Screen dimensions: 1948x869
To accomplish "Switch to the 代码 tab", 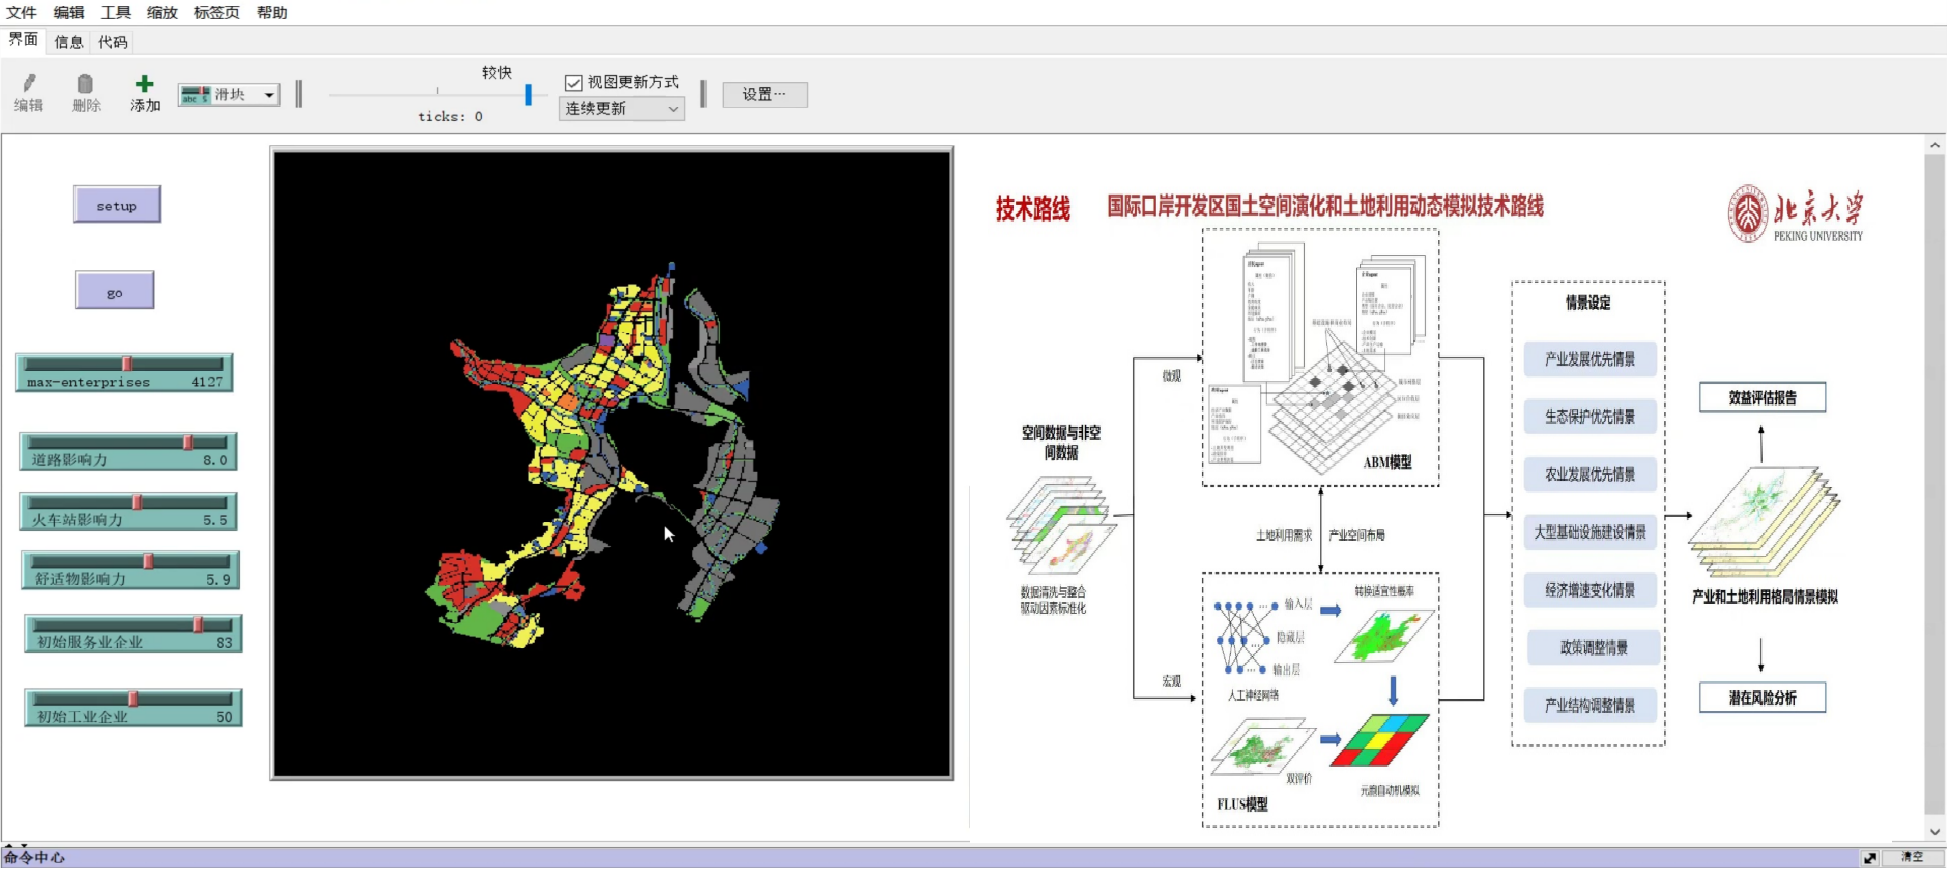I will pyautogui.click(x=113, y=42).
